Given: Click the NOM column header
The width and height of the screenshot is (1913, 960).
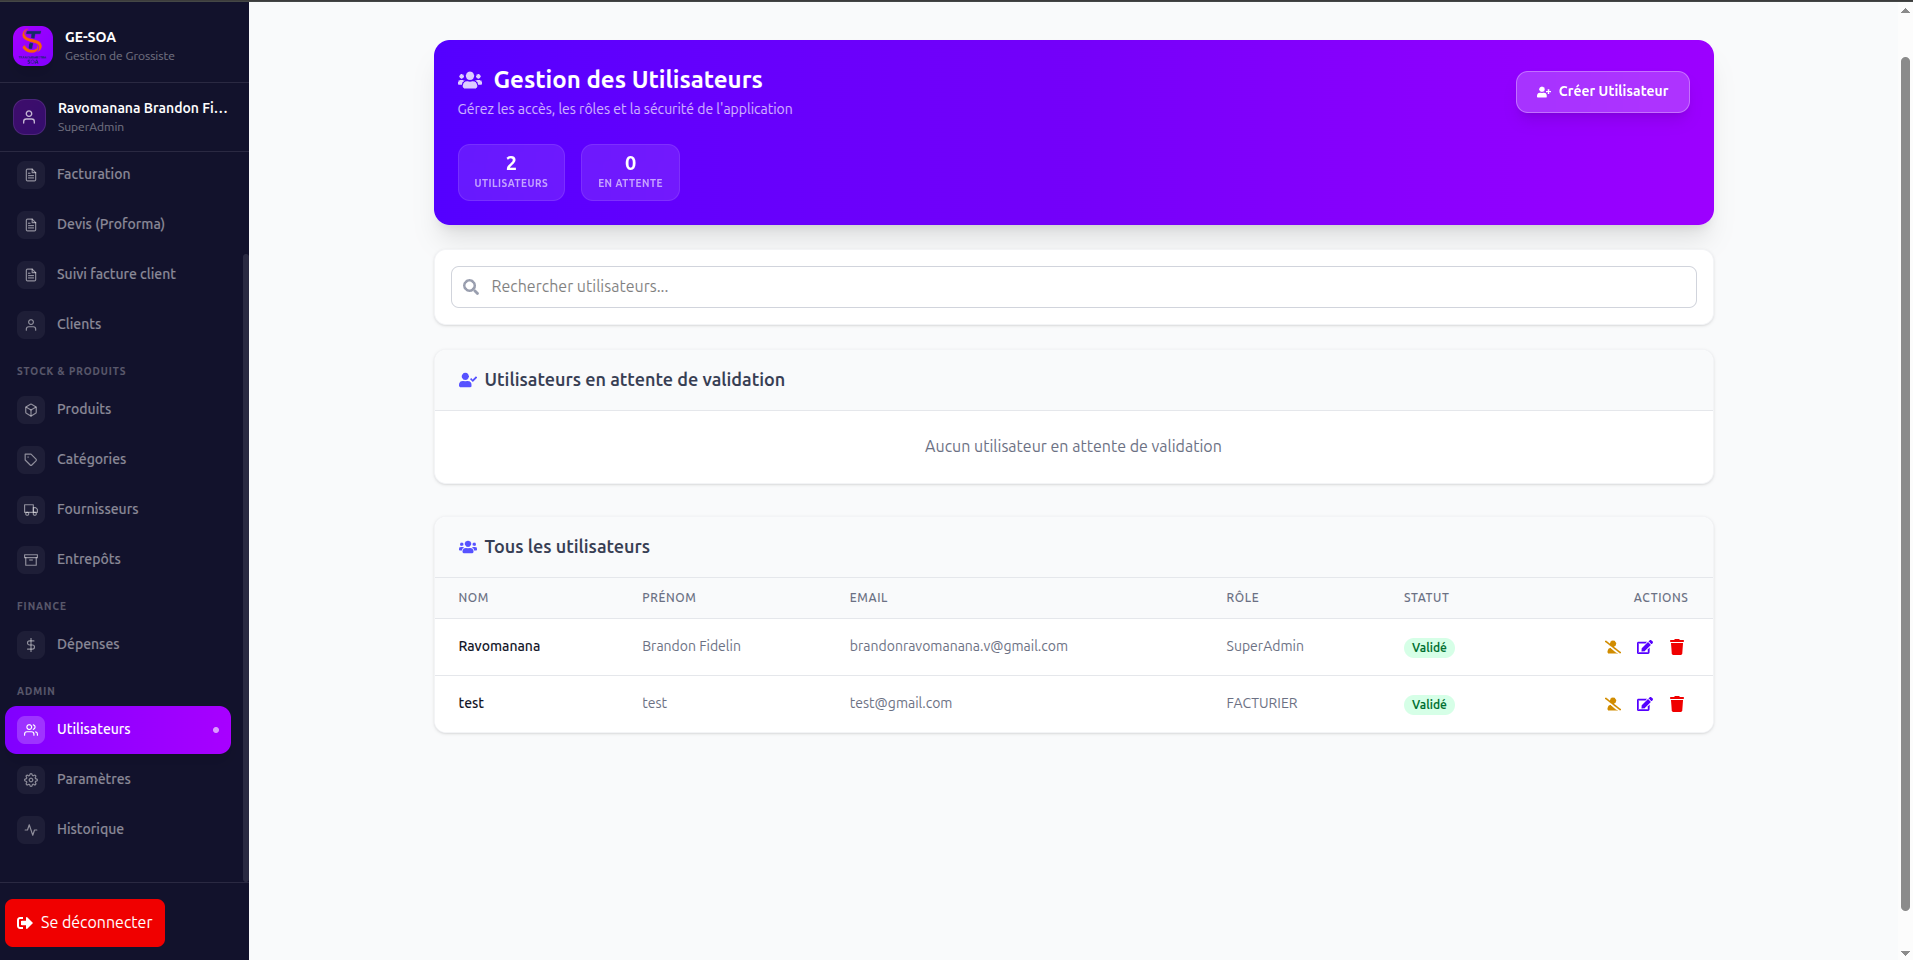Looking at the screenshot, I should (473, 598).
